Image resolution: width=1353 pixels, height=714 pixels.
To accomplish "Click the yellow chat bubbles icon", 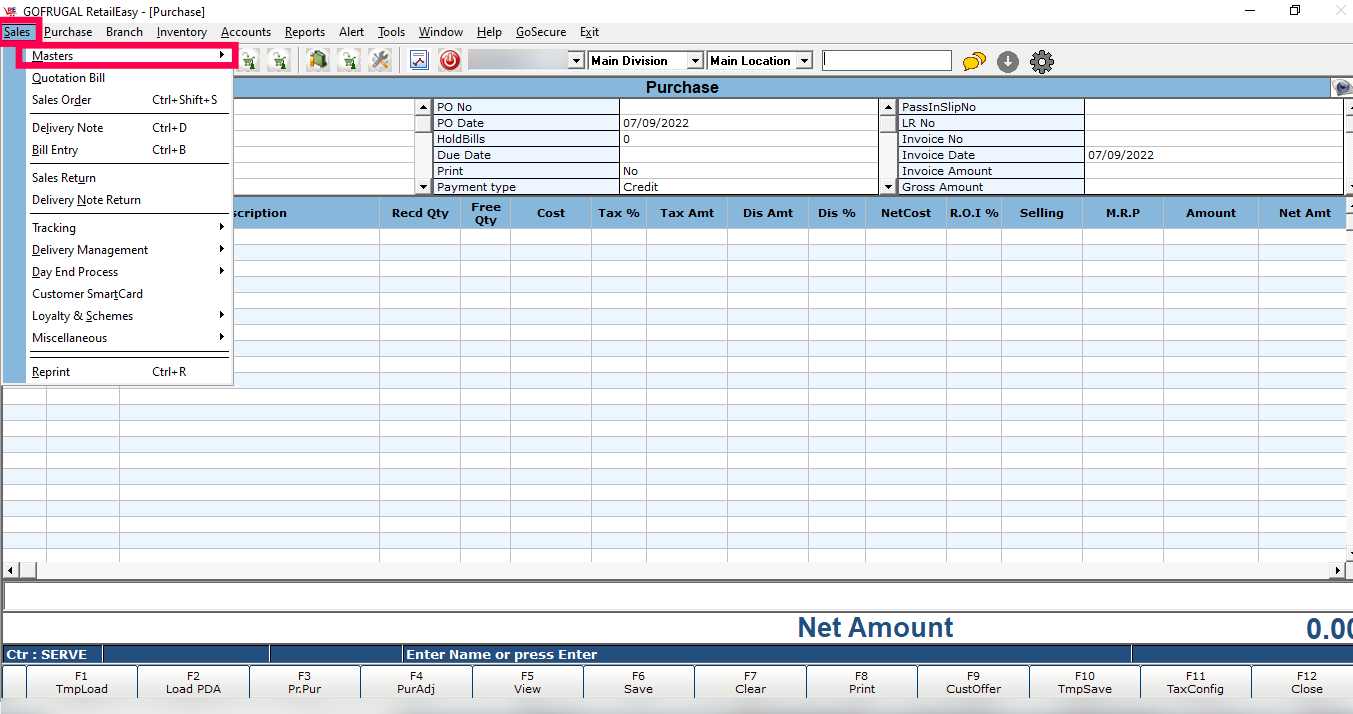I will click(x=974, y=62).
